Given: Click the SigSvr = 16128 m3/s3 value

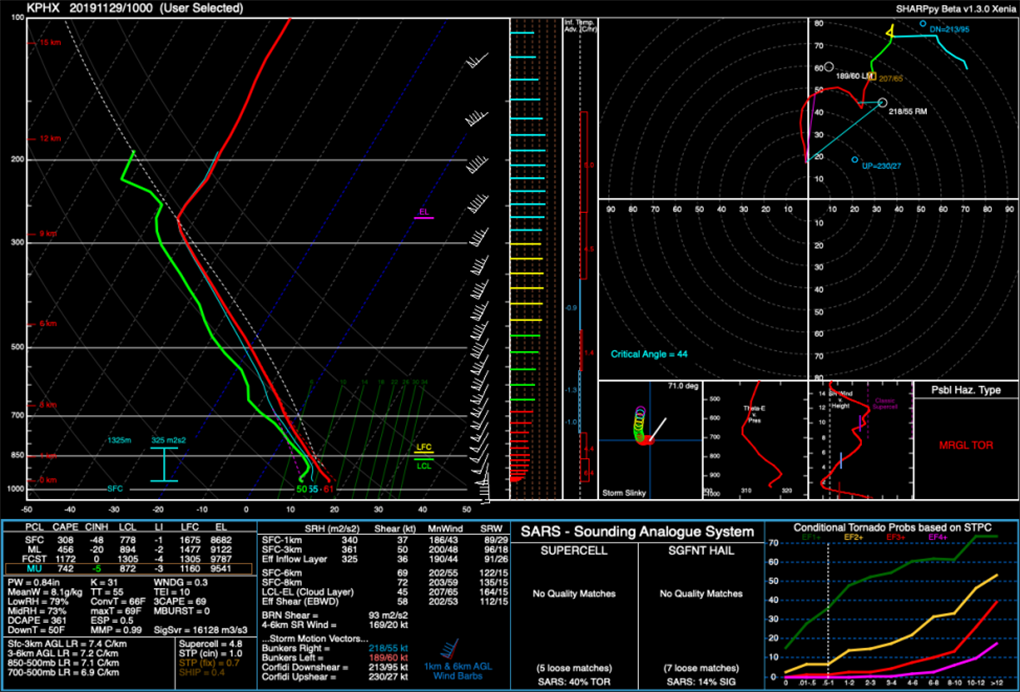Looking at the screenshot, I should click(199, 631).
